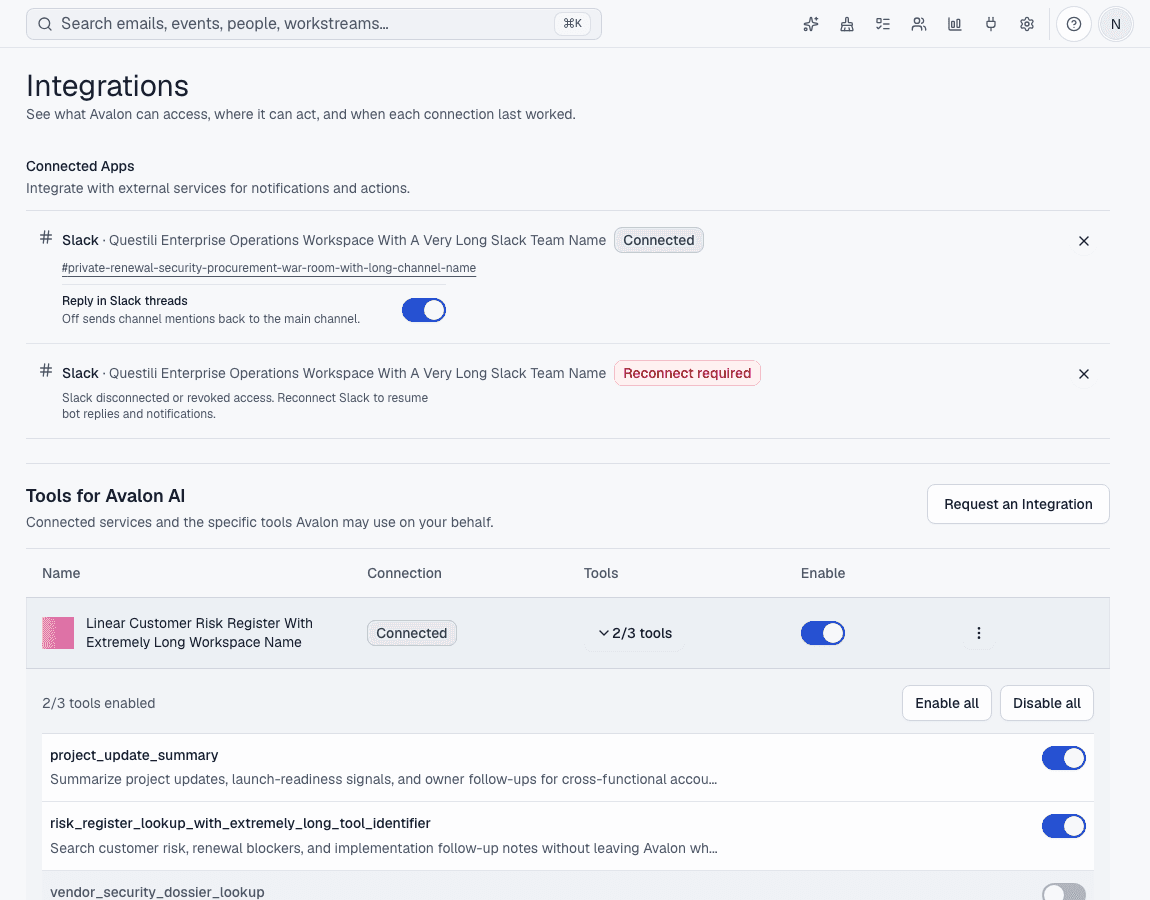This screenshot has height=900, width=1150.
Task: Disable the Linear Customer Risk Register integration toggle
Action: point(822,633)
